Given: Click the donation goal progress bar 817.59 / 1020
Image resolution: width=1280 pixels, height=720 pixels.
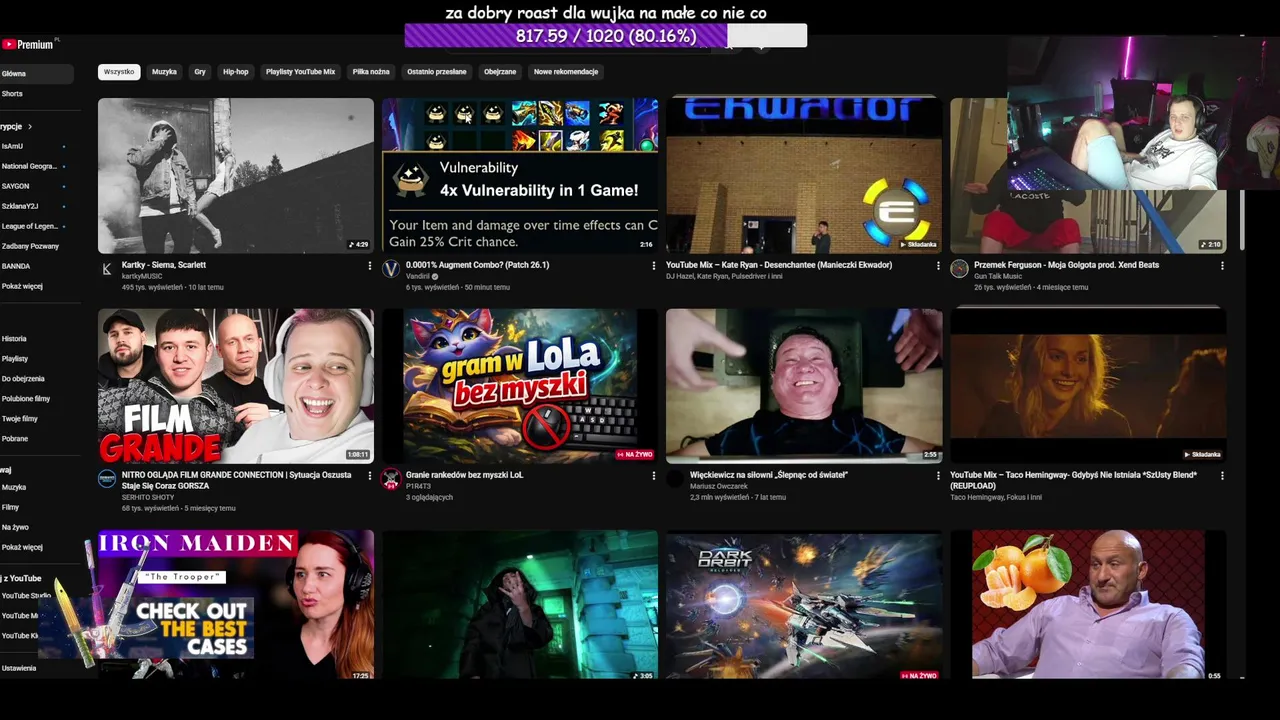Looking at the screenshot, I should tap(605, 36).
